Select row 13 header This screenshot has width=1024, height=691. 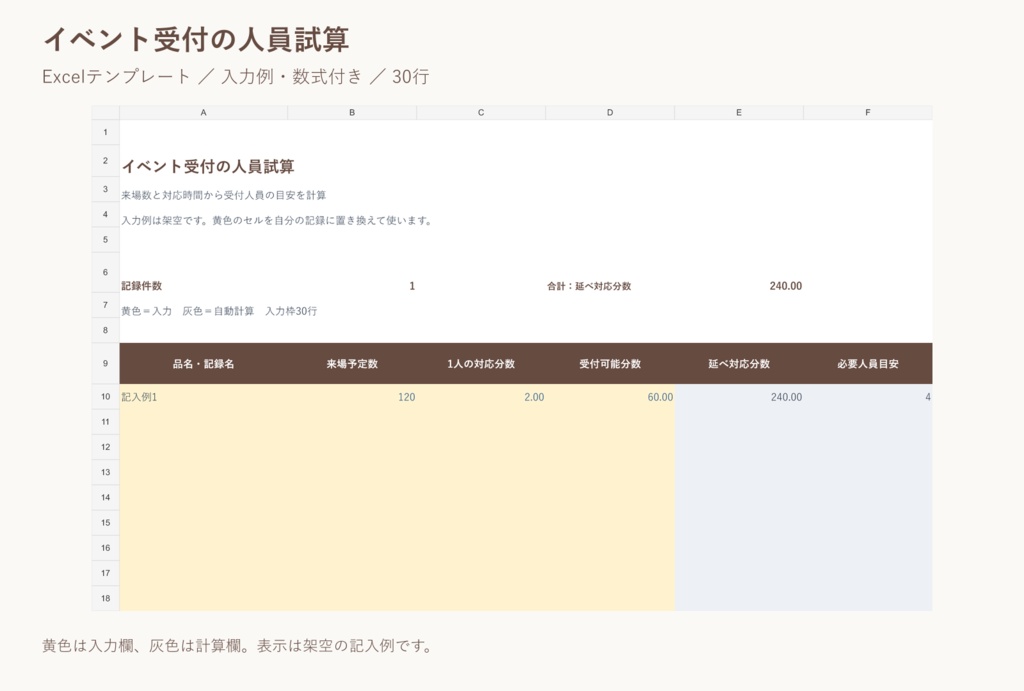105,472
